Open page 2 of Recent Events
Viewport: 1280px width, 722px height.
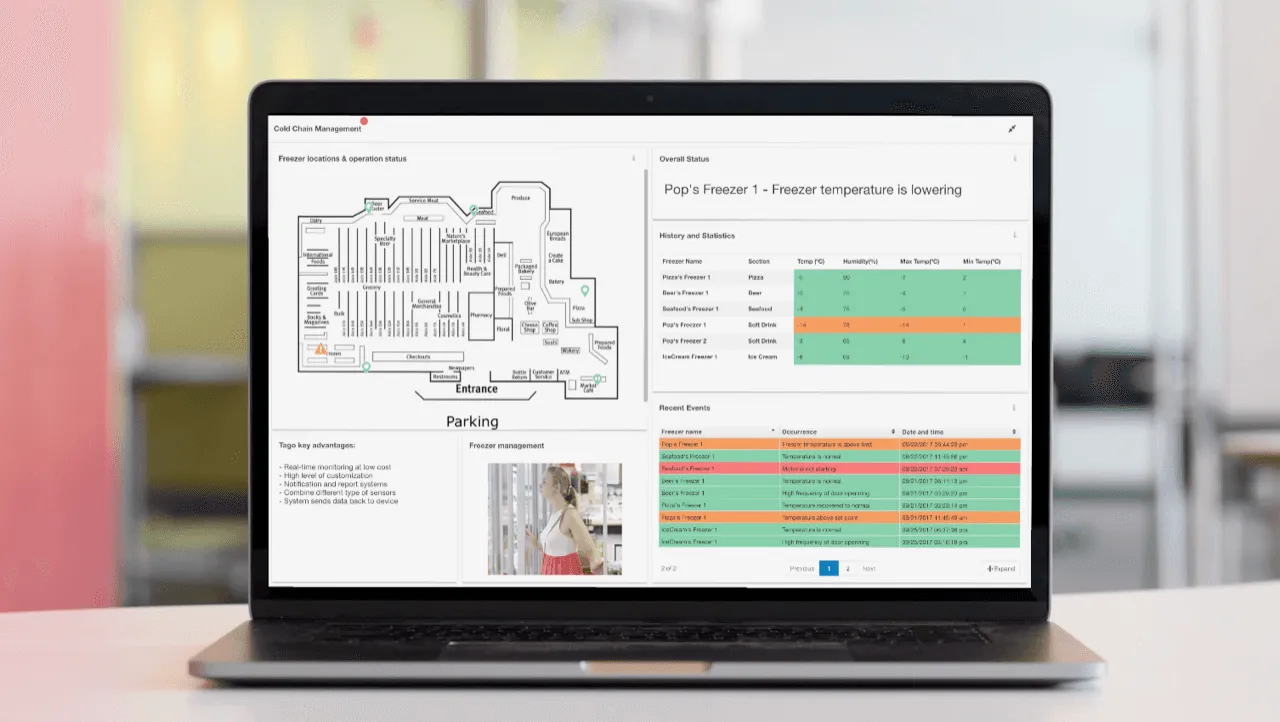[847, 568]
